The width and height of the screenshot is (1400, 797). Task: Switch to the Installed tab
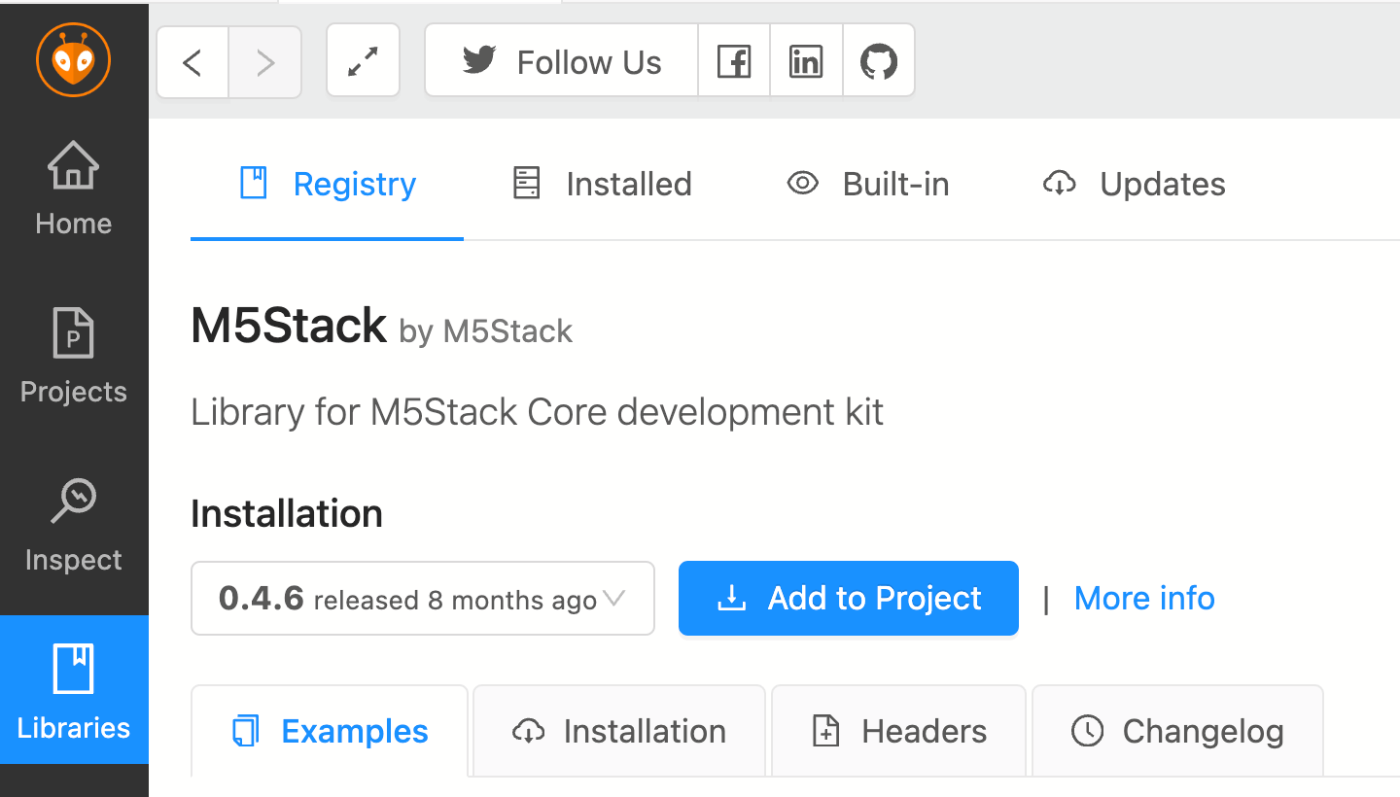click(x=601, y=184)
